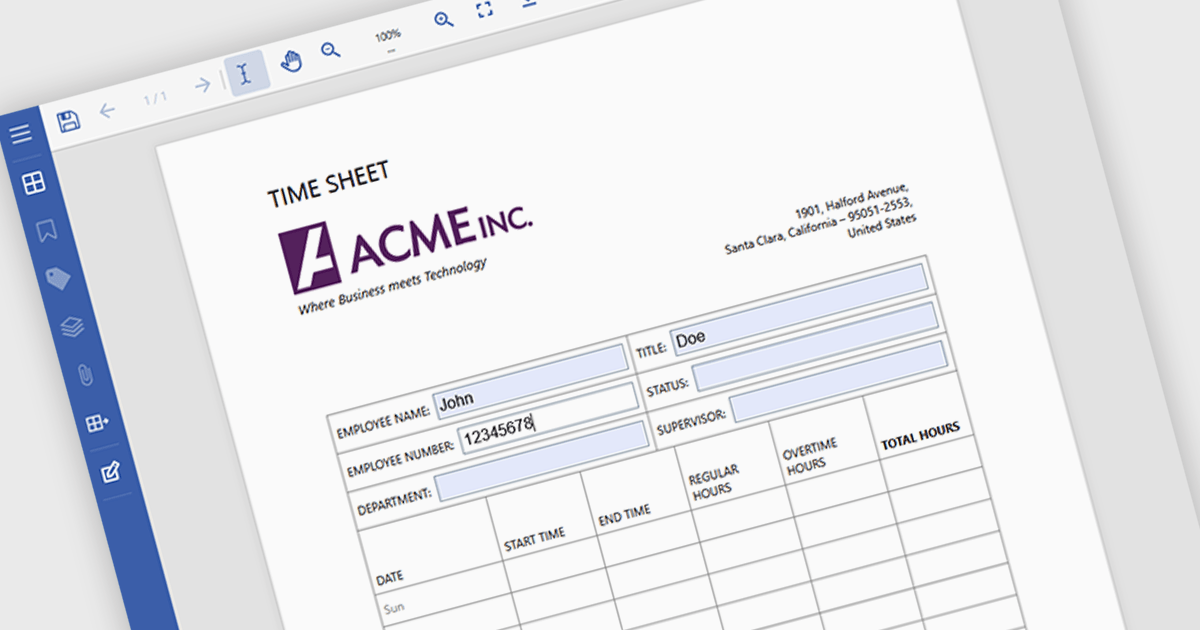Click the 'United States' address line
The image size is (1200, 630).
click(x=881, y=227)
